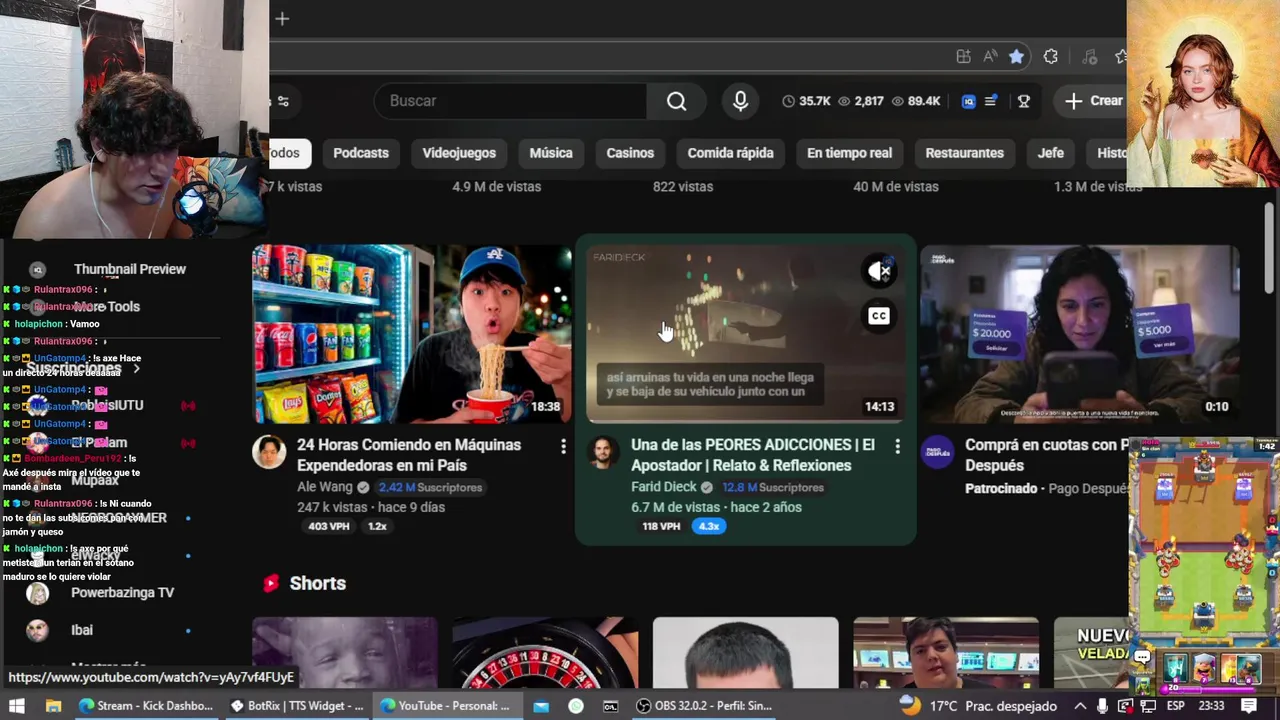This screenshot has height=720, width=1280.
Task: Open Powerbazinga TV subscription
Action: point(122,593)
